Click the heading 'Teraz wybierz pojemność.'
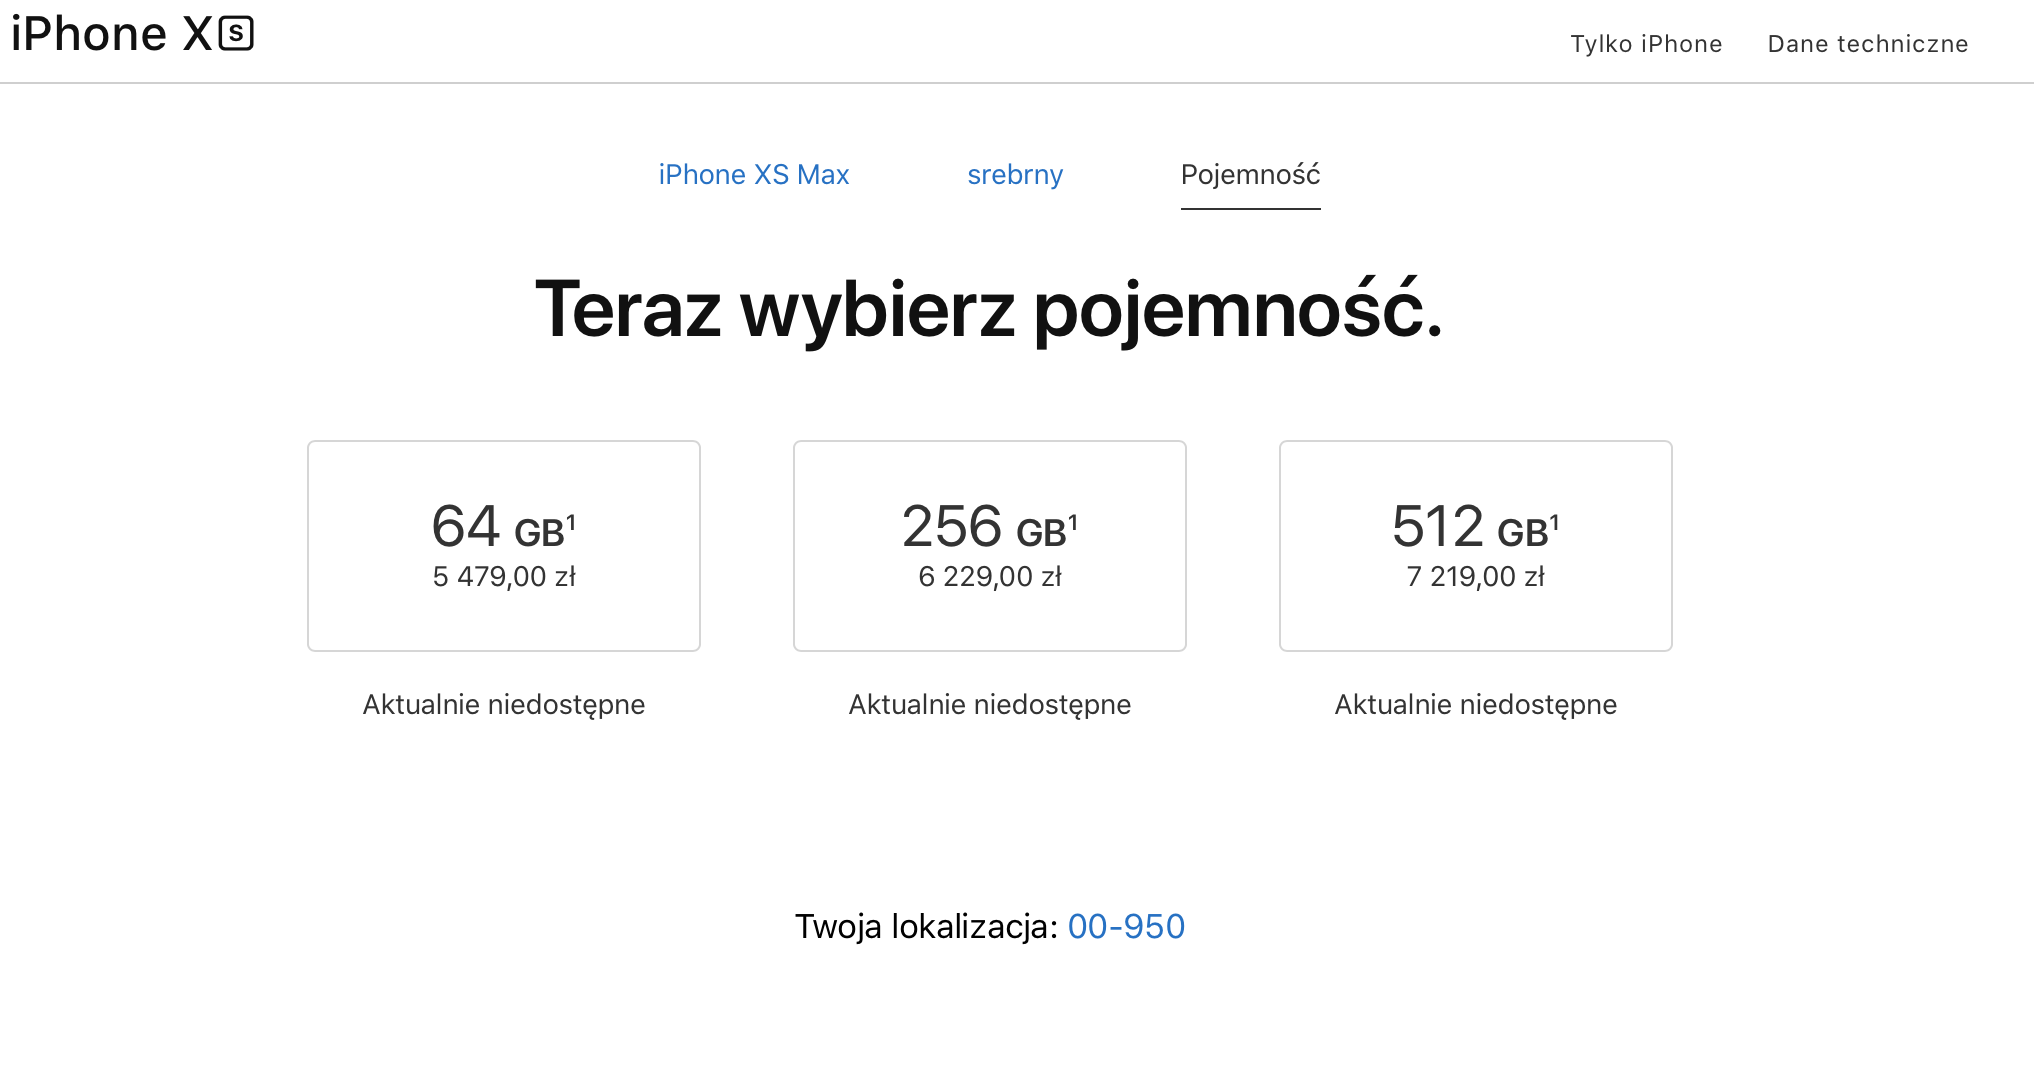The height and width of the screenshot is (1092, 2034). [x=990, y=310]
